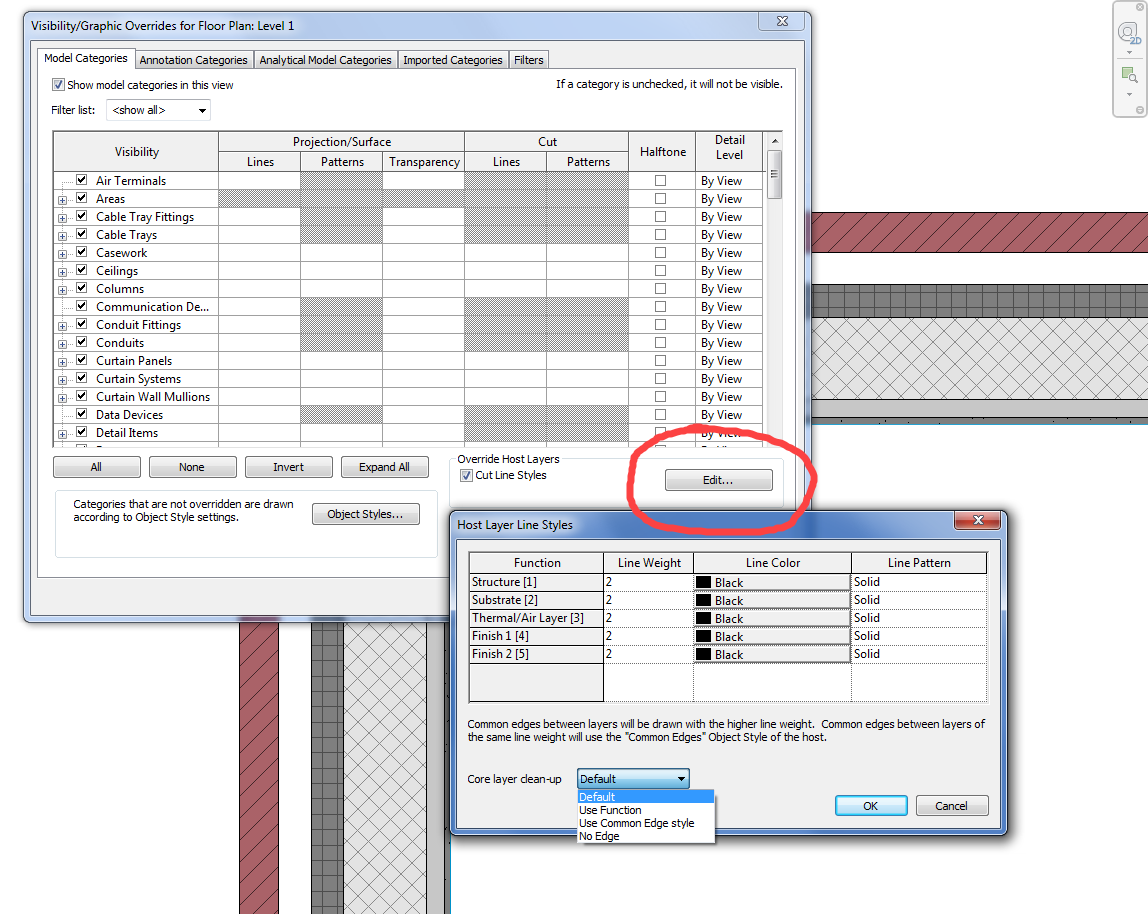Switch to Analytical Model Categories tab
The height and width of the screenshot is (914, 1148).
point(325,60)
